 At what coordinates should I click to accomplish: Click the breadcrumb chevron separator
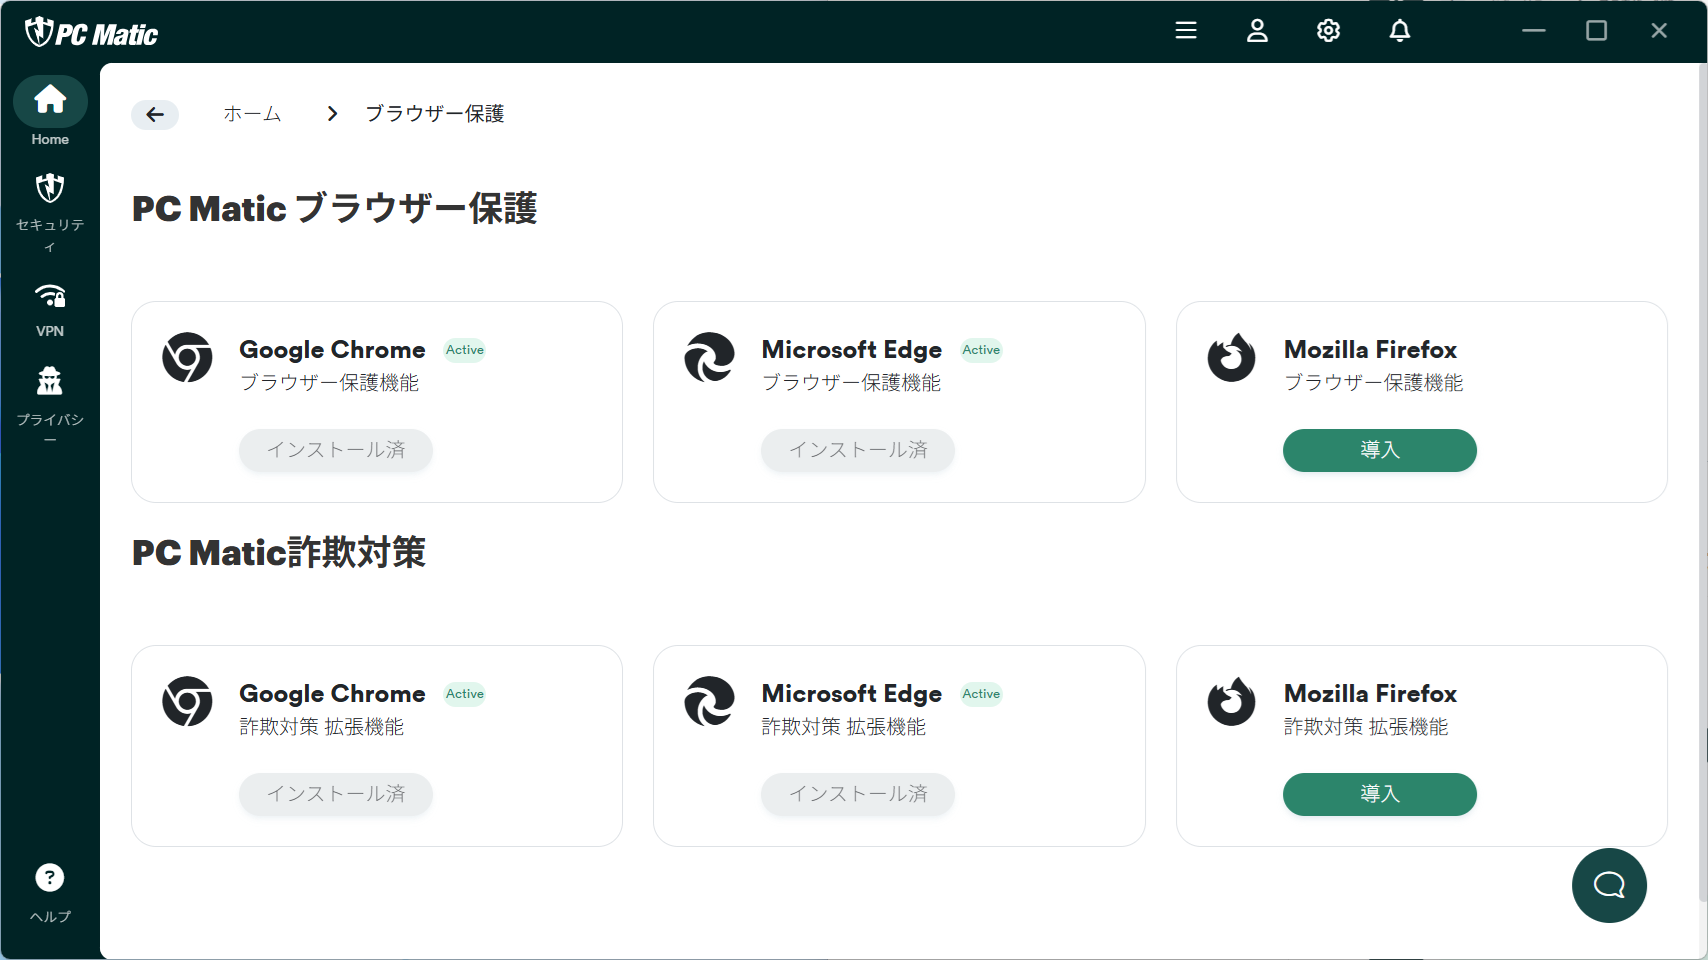332,114
